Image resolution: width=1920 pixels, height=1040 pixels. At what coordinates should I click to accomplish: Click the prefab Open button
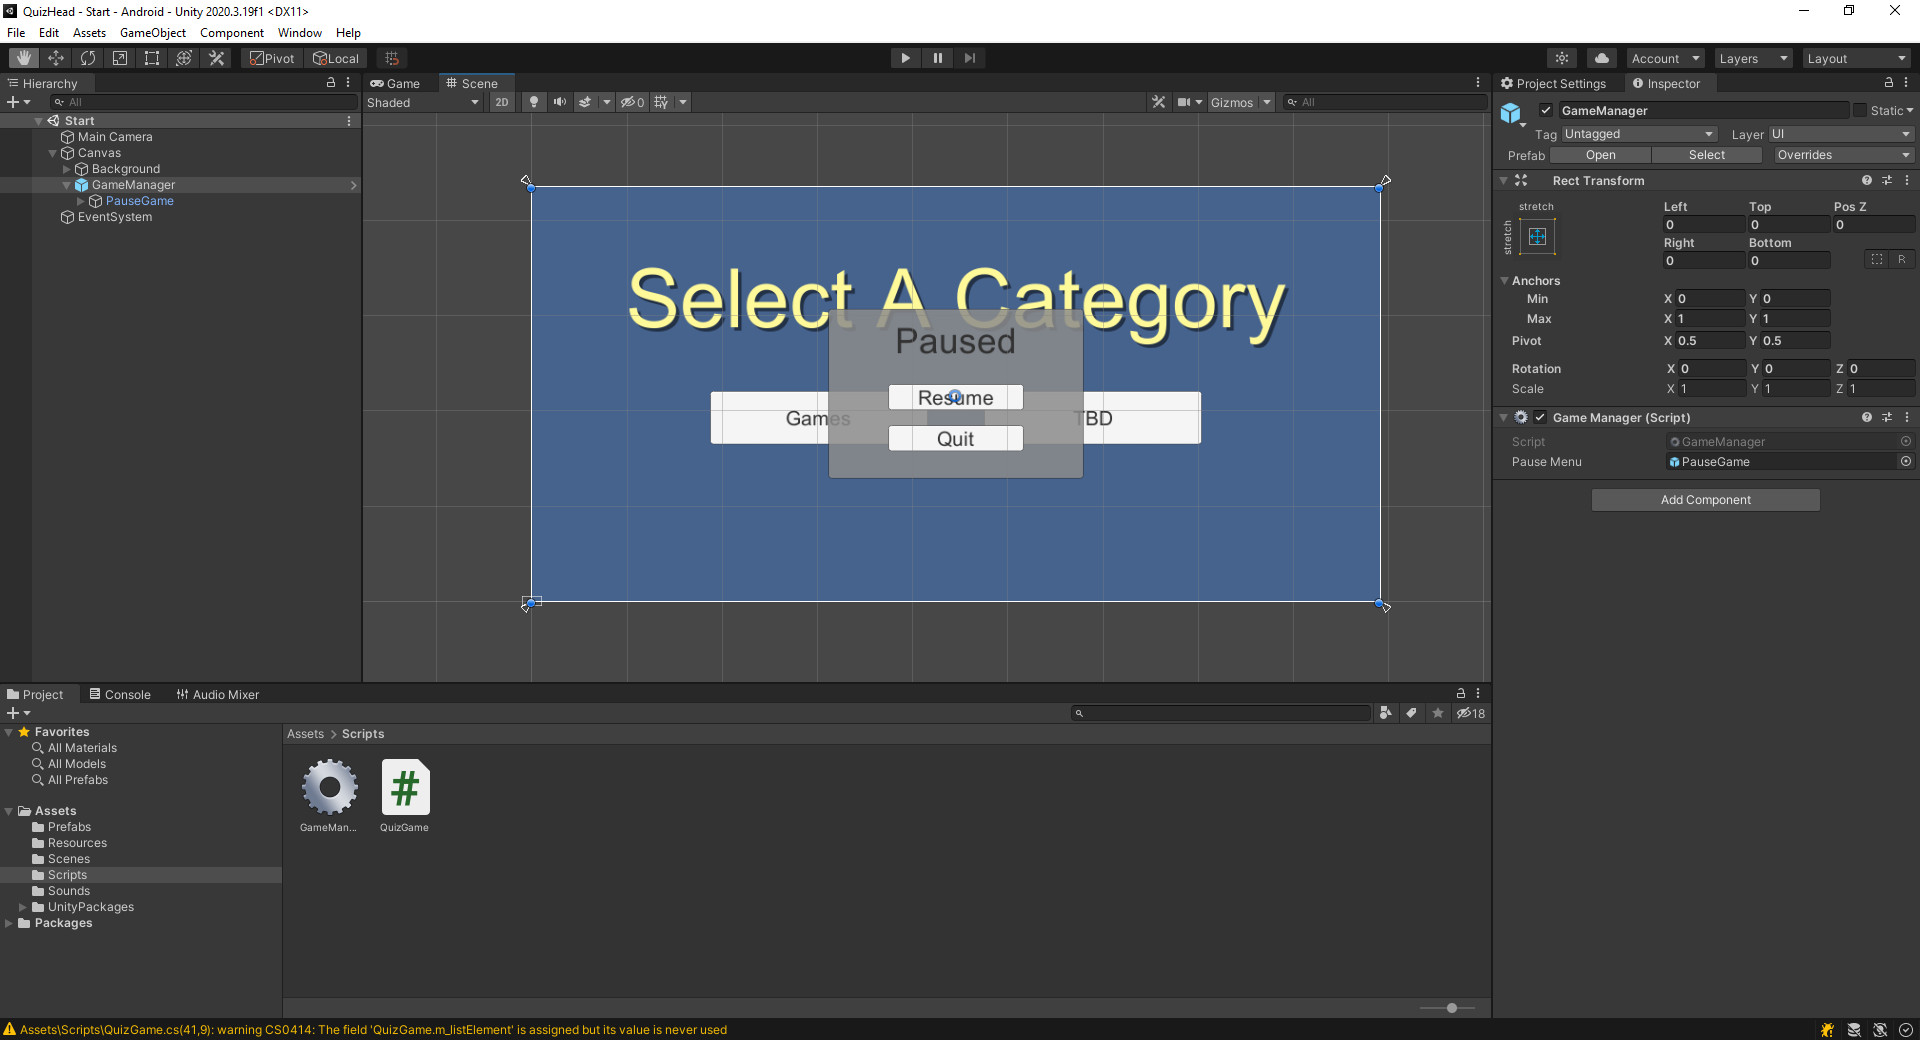[x=1600, y=155]
